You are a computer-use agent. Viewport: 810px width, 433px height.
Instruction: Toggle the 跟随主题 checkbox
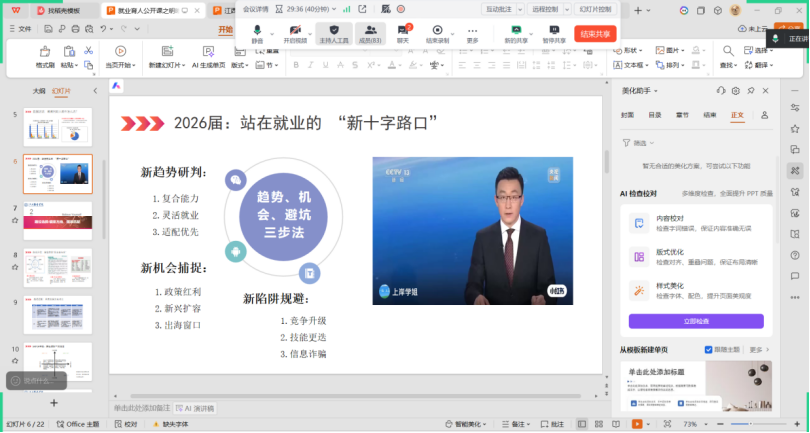coord(709,350)
